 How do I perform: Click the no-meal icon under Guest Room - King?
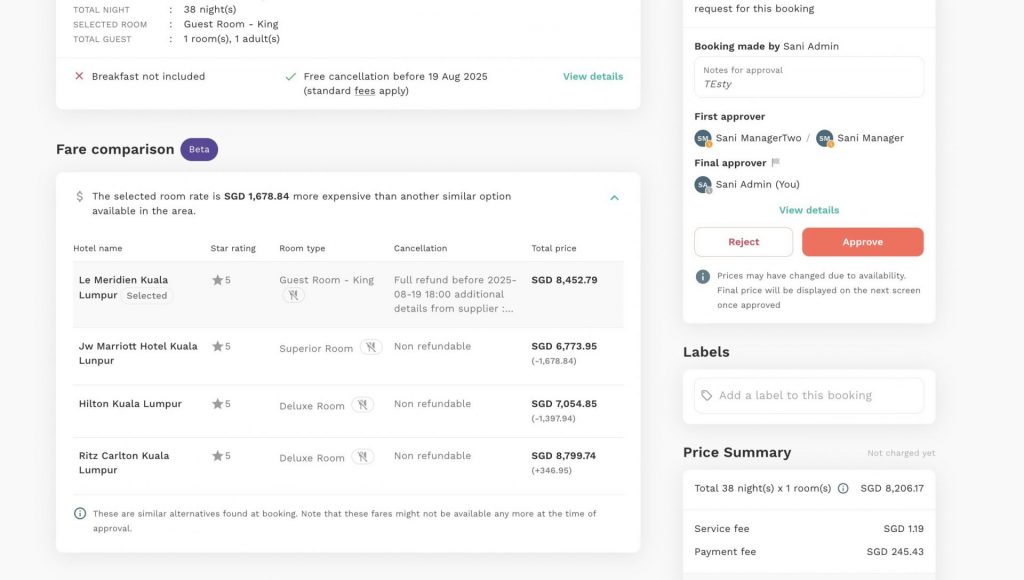293,295
